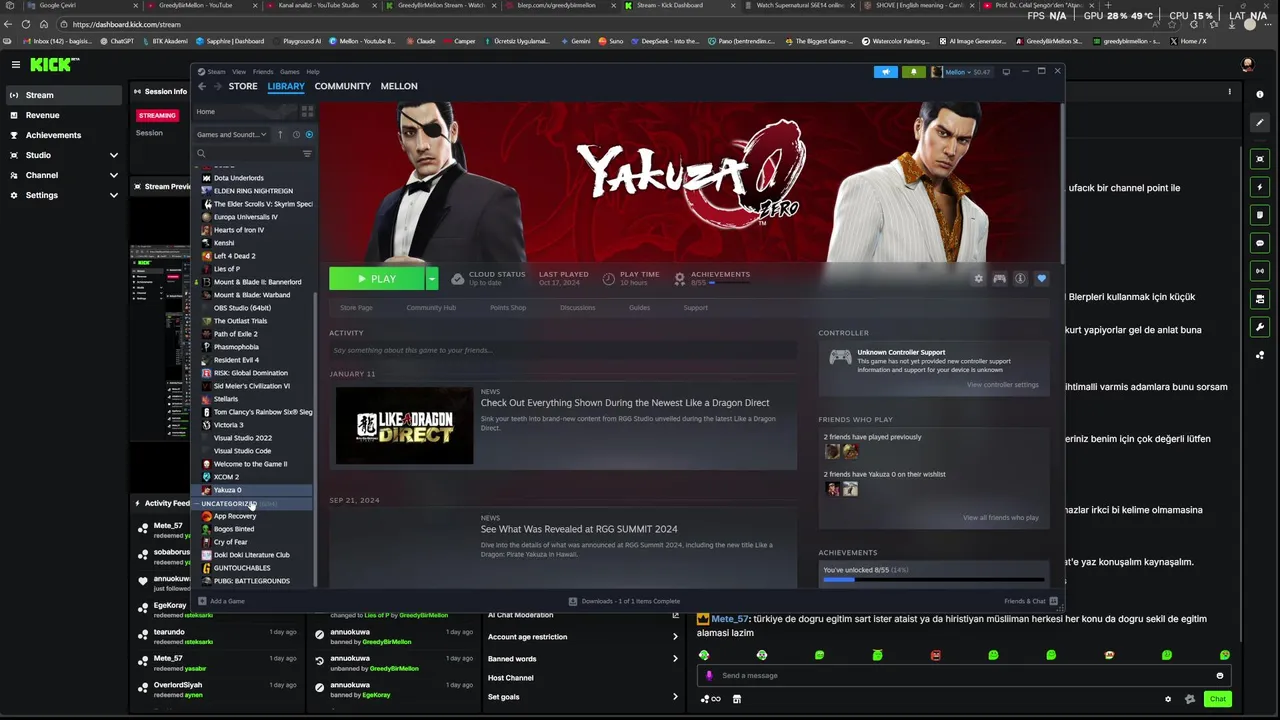Viewport: 1280px width, 720px height.
Task: Click the achievements unlocked progress bar
Action: pos(933,579)
